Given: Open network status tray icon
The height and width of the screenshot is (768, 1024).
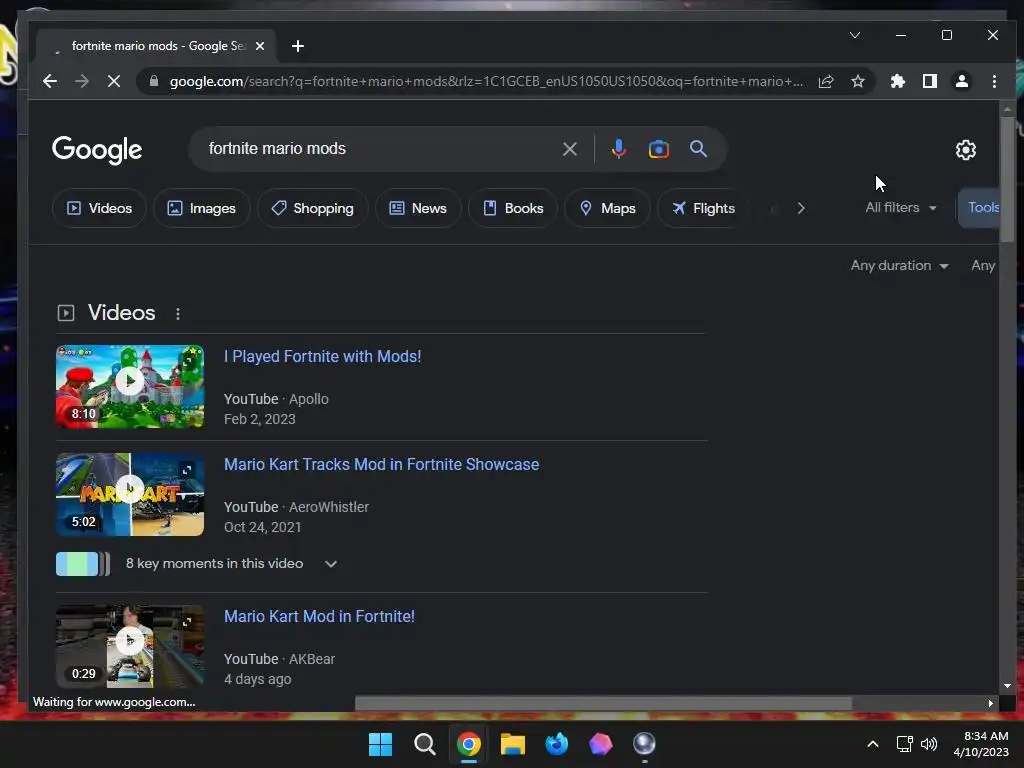Looking at the screenshot, I should click(904, 744).
